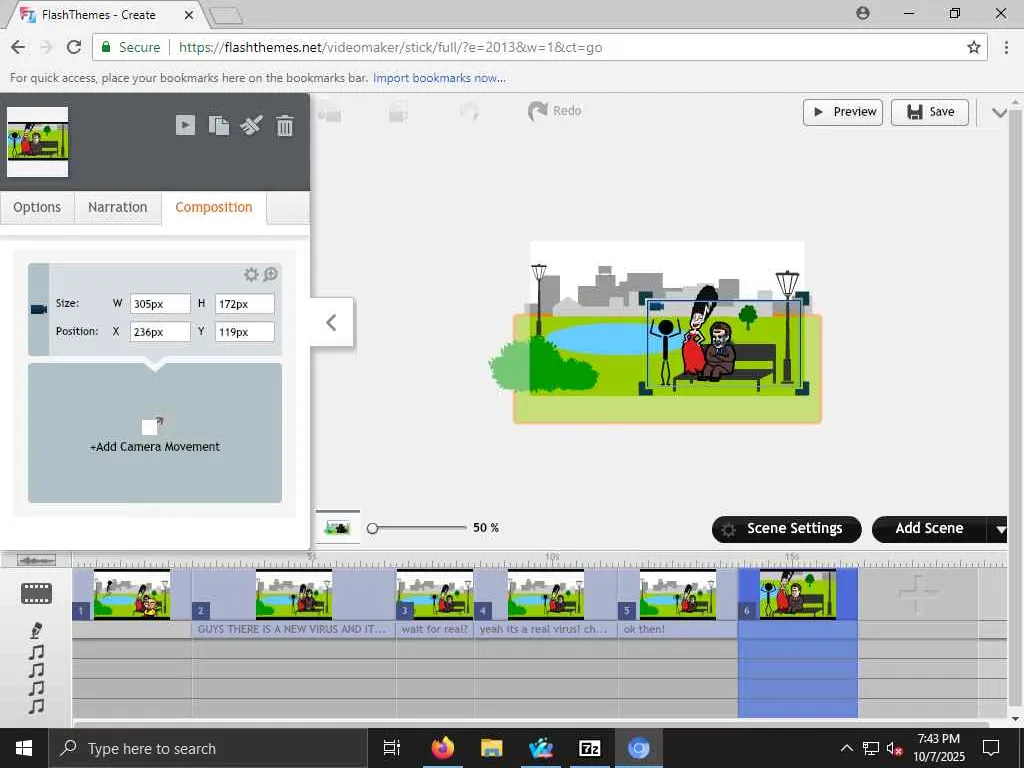Screen dimensions: 1024x768
Task: Expand the top toolbar chevron beside Save
Action: 999,112
